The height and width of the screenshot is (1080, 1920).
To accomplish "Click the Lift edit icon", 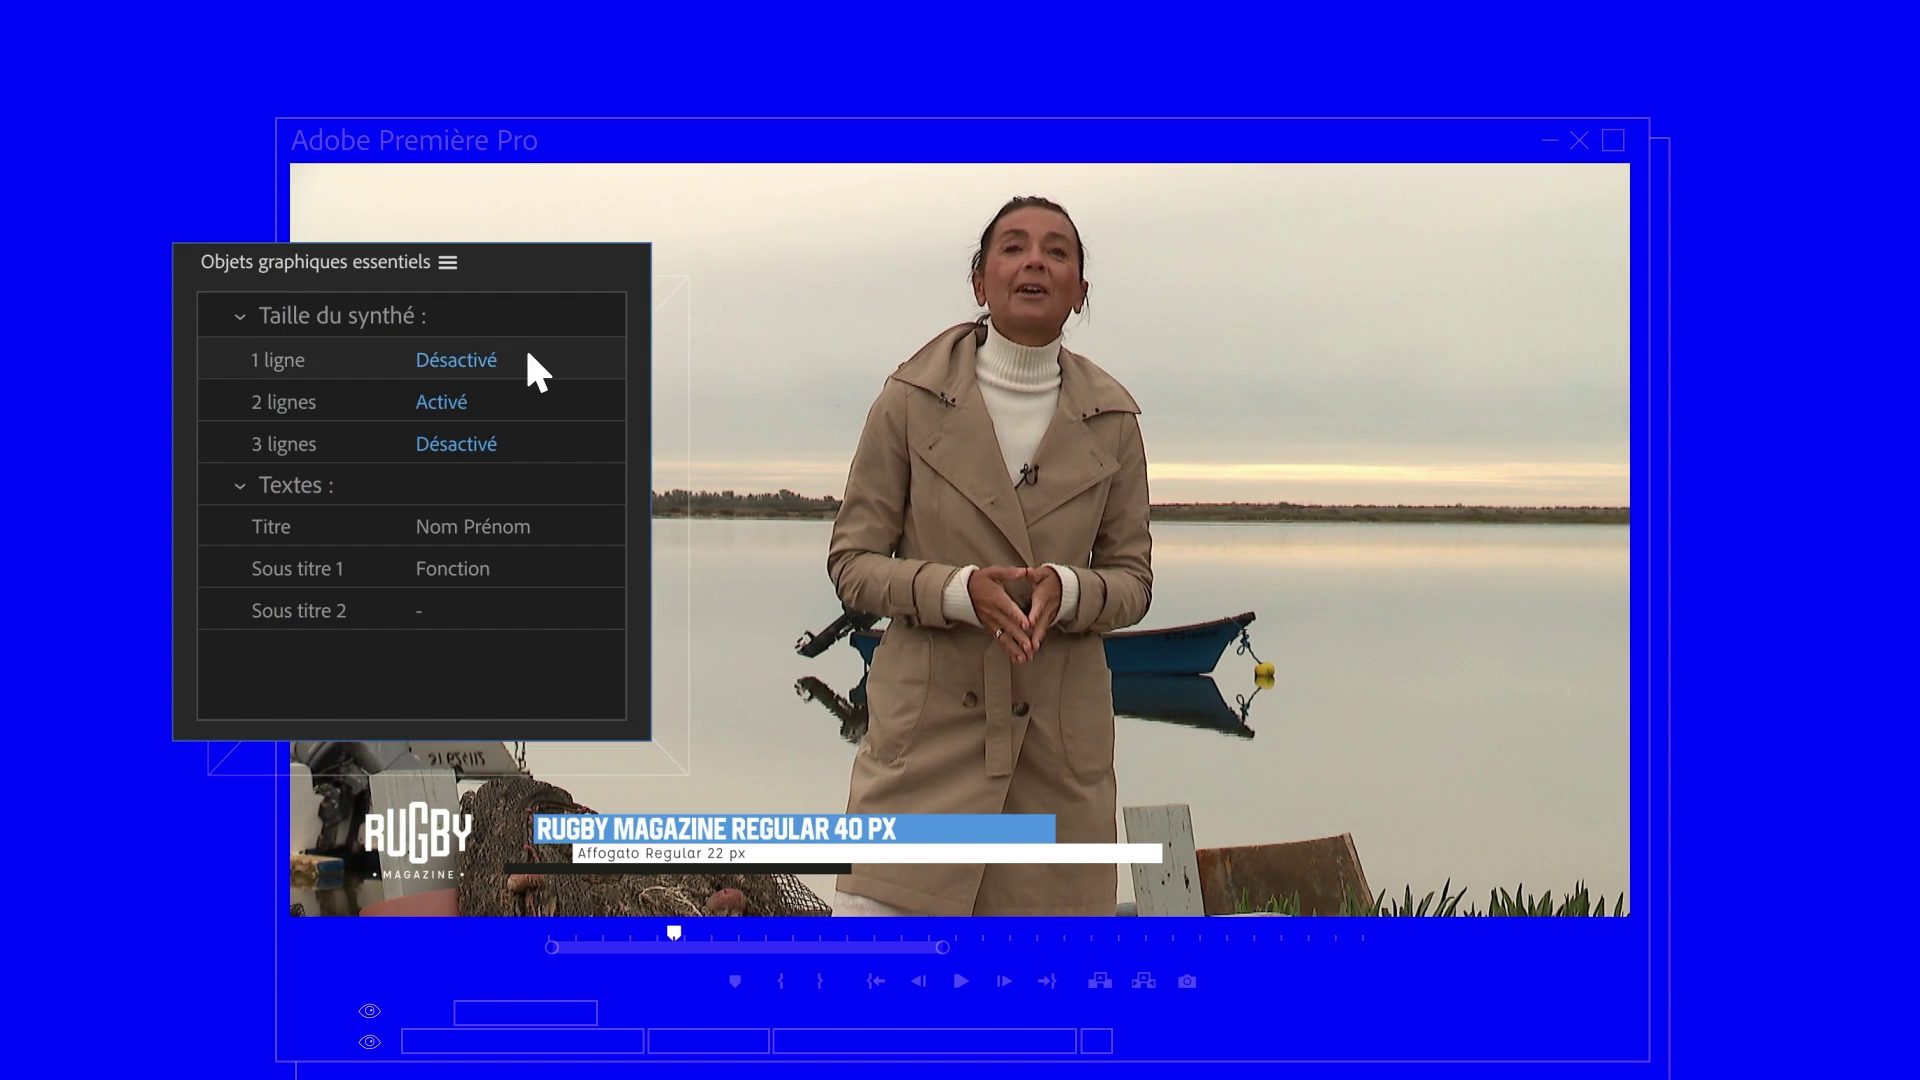I will 1100,981.
